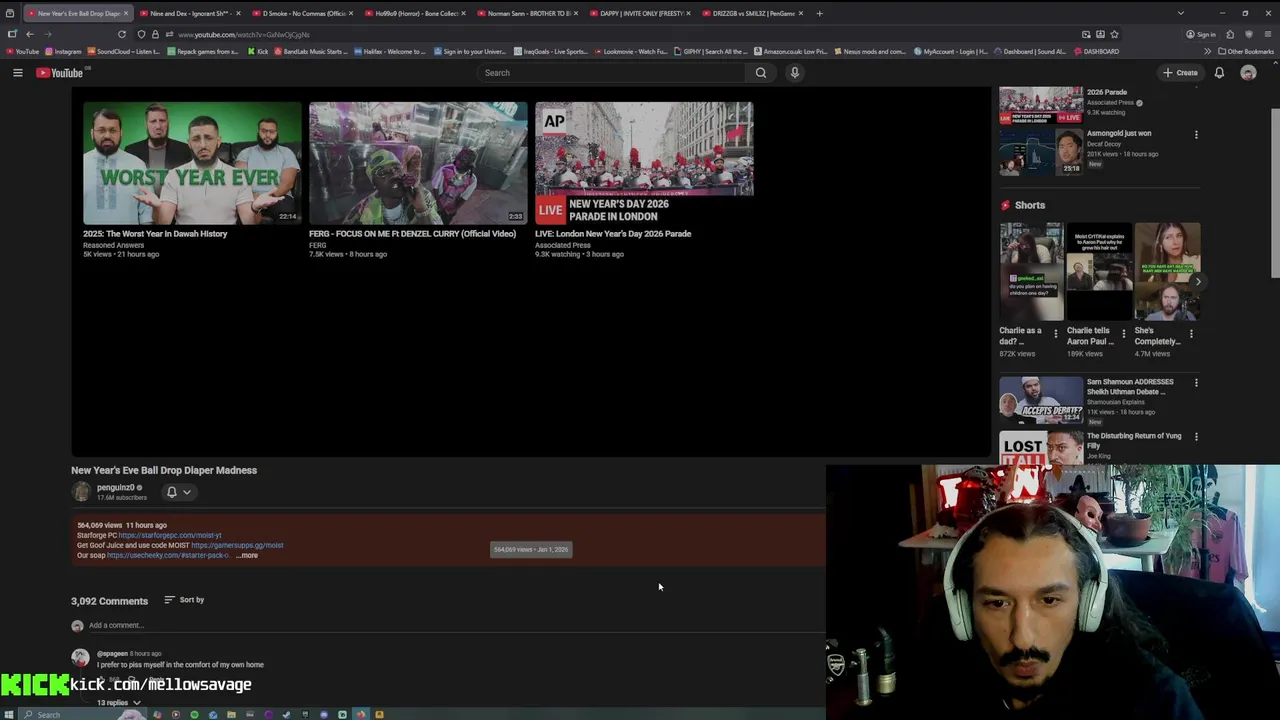Open the Charlie as a dad short thumbnail
This screenshot has height=720, width=1280.
pos(1031,271)
